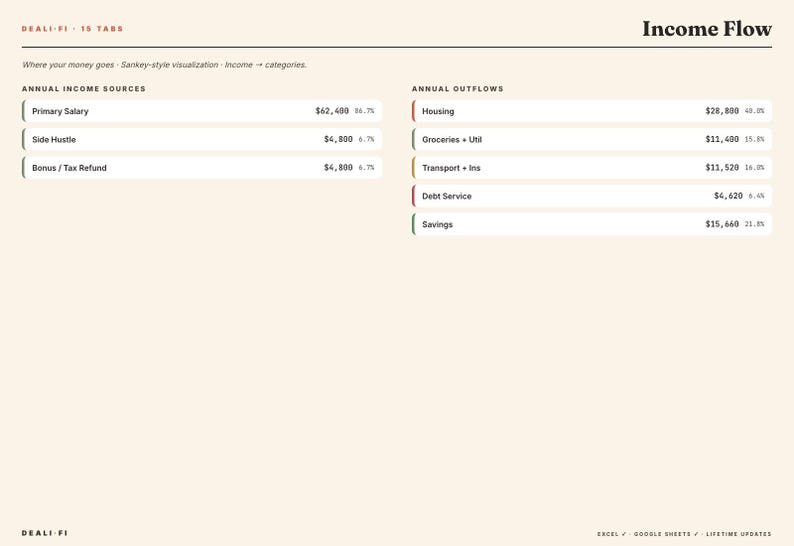Screen dimensions: 794x546
Task: Click the 21.8% savings percentage
Action: (755, 224)
